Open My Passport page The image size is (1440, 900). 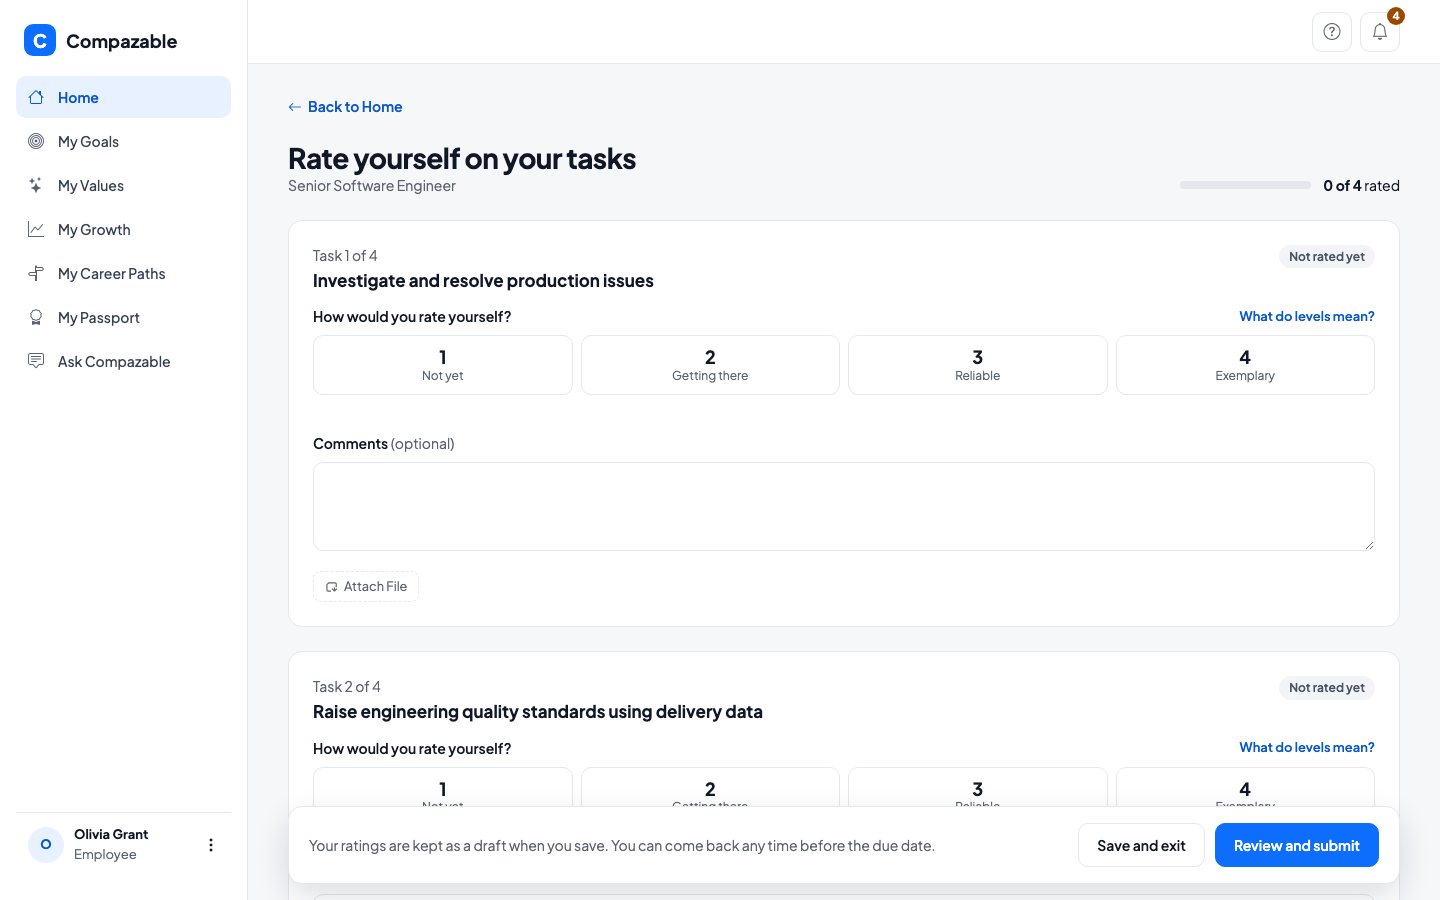[x=123, y=317]
